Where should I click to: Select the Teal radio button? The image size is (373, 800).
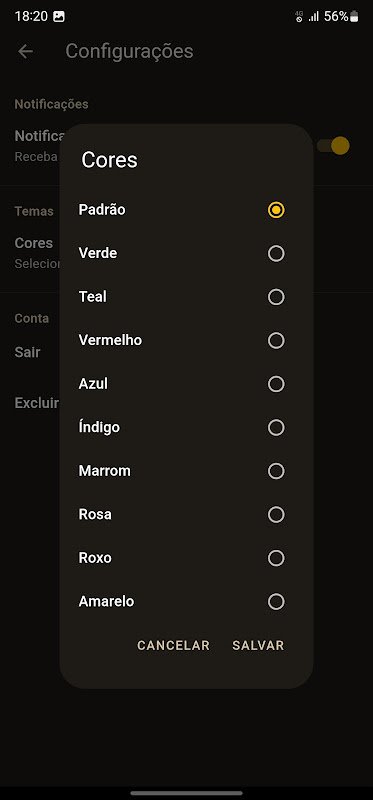click(x=276, y=297)
